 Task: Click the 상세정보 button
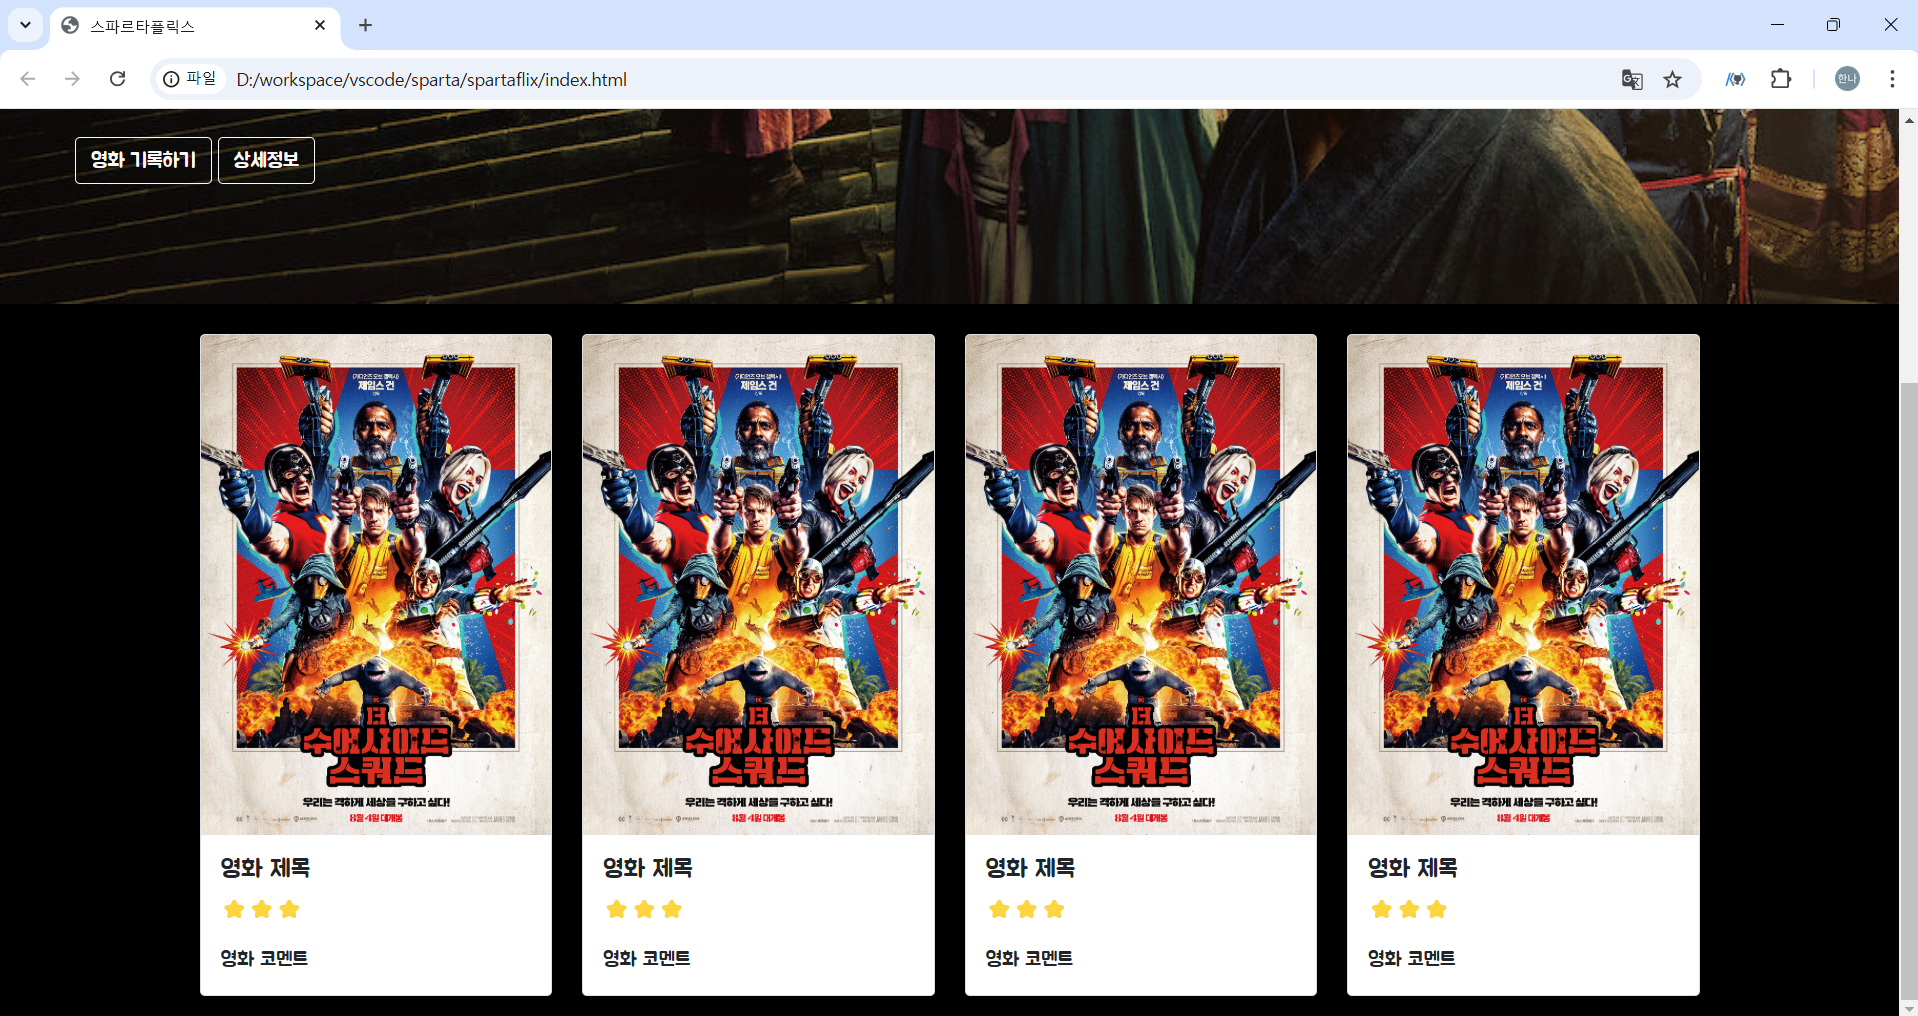(x=266, y=160)
